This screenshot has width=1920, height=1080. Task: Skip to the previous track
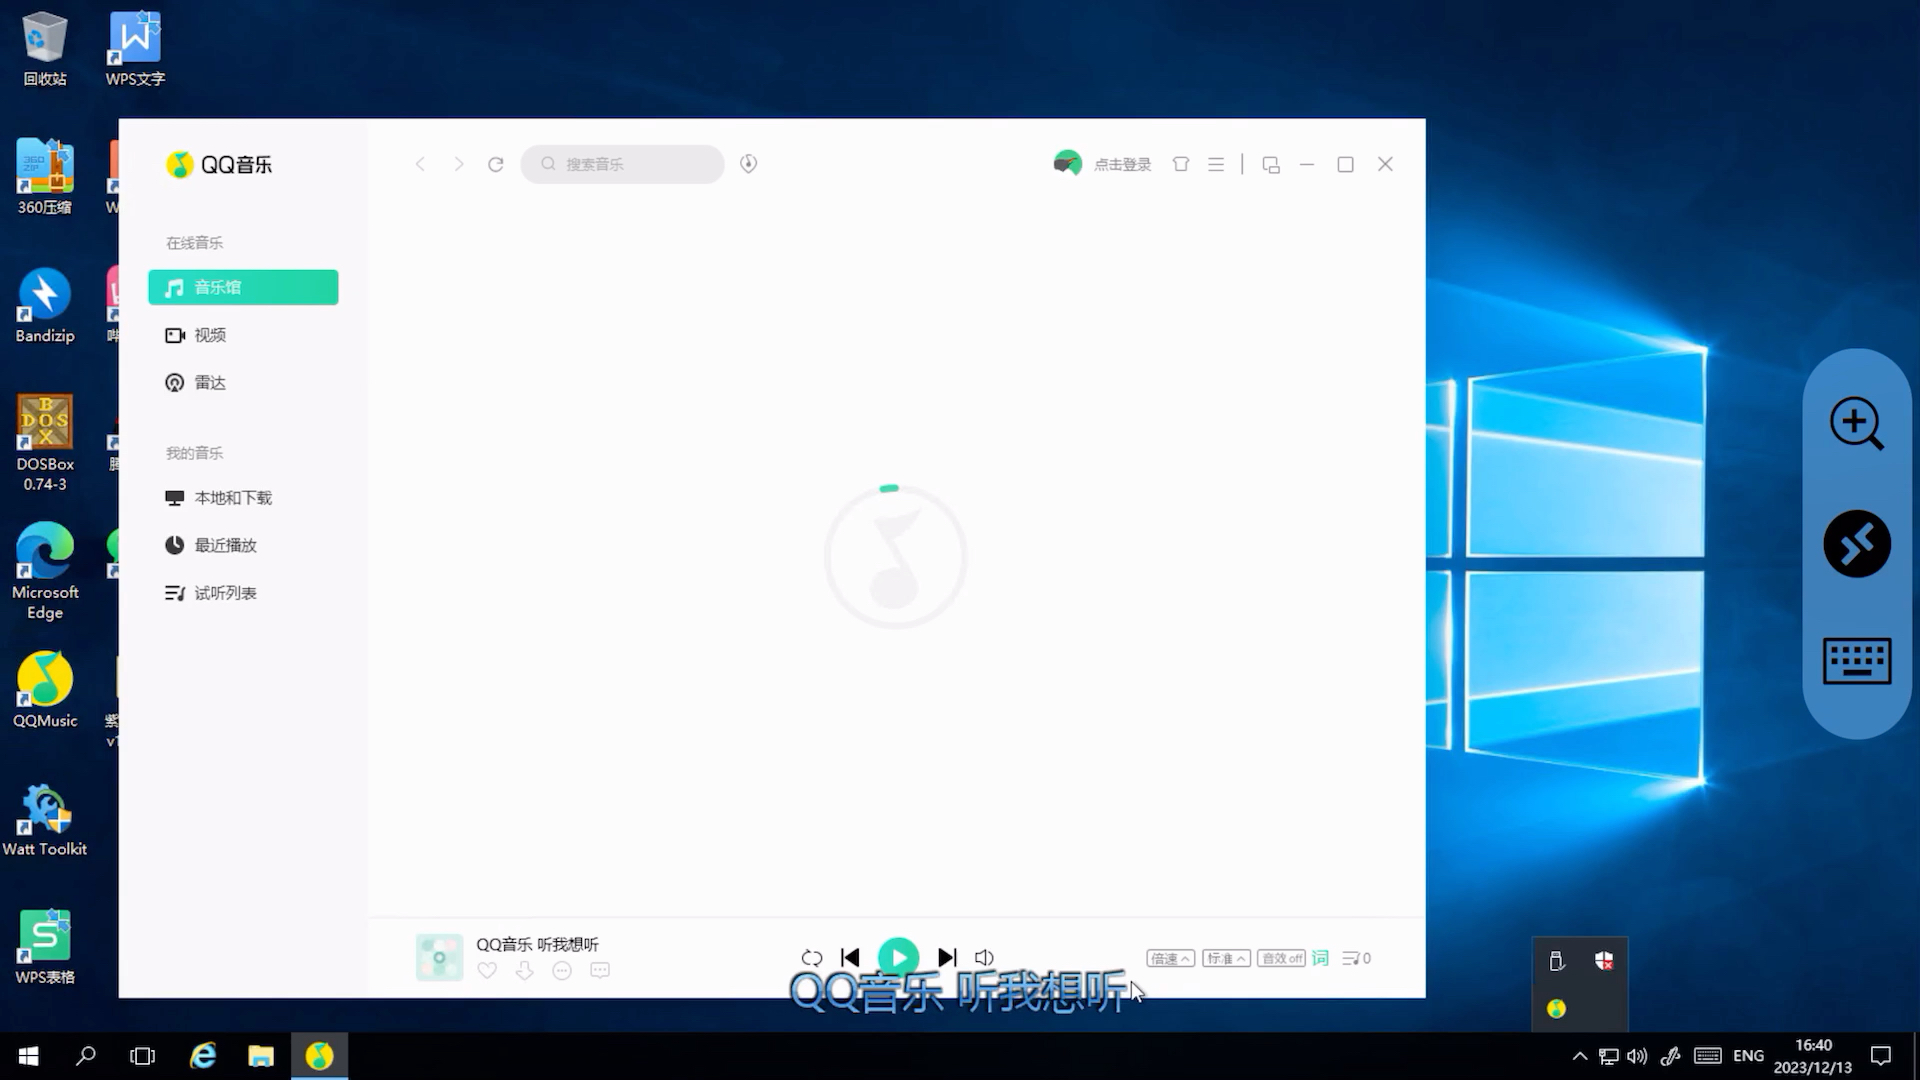(x=850, y=957)
